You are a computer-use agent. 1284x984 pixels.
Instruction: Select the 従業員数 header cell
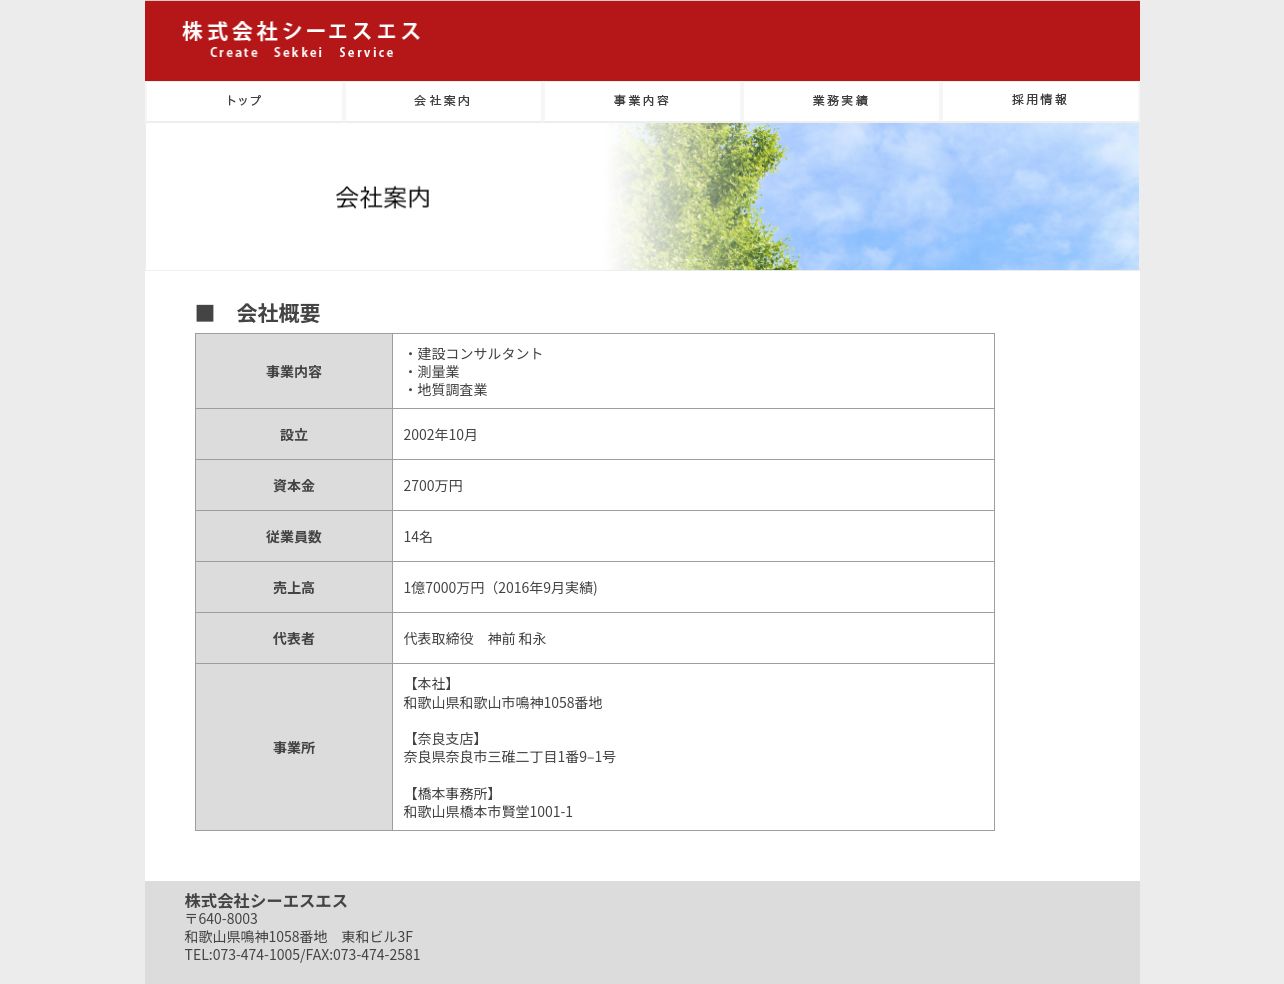click(x=294, y=536)
